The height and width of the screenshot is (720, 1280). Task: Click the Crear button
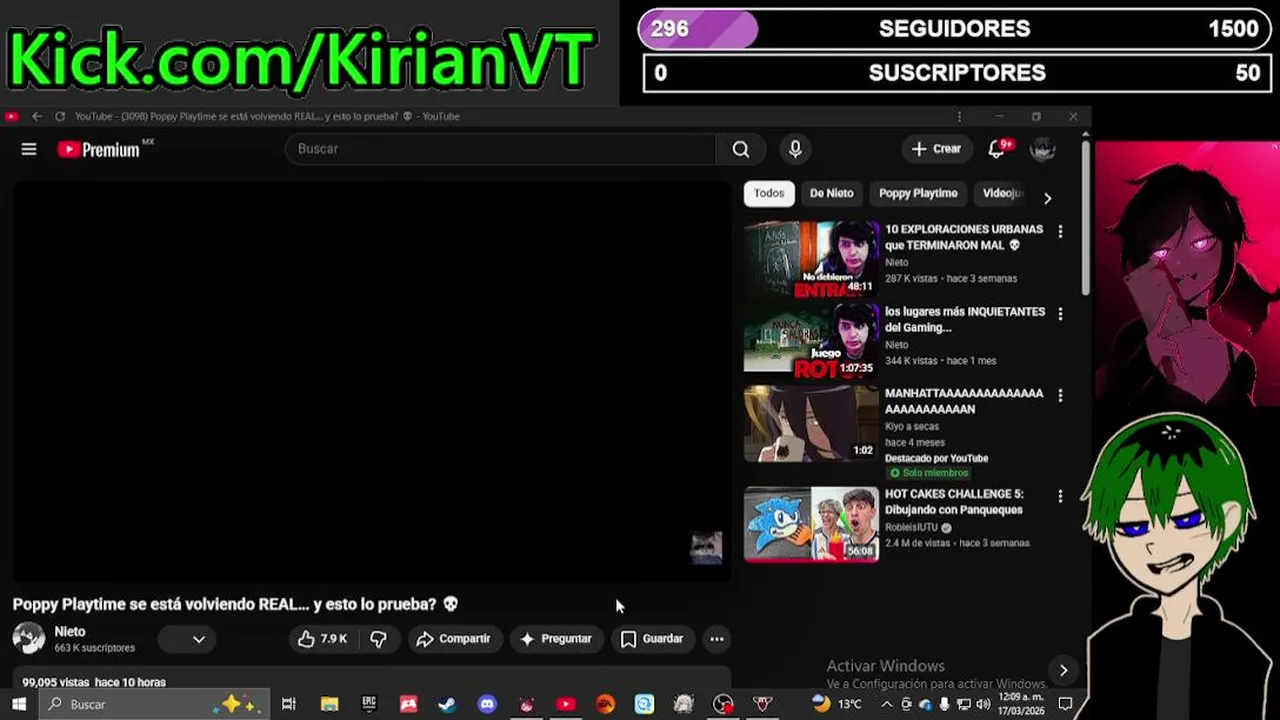coord(936,149)
